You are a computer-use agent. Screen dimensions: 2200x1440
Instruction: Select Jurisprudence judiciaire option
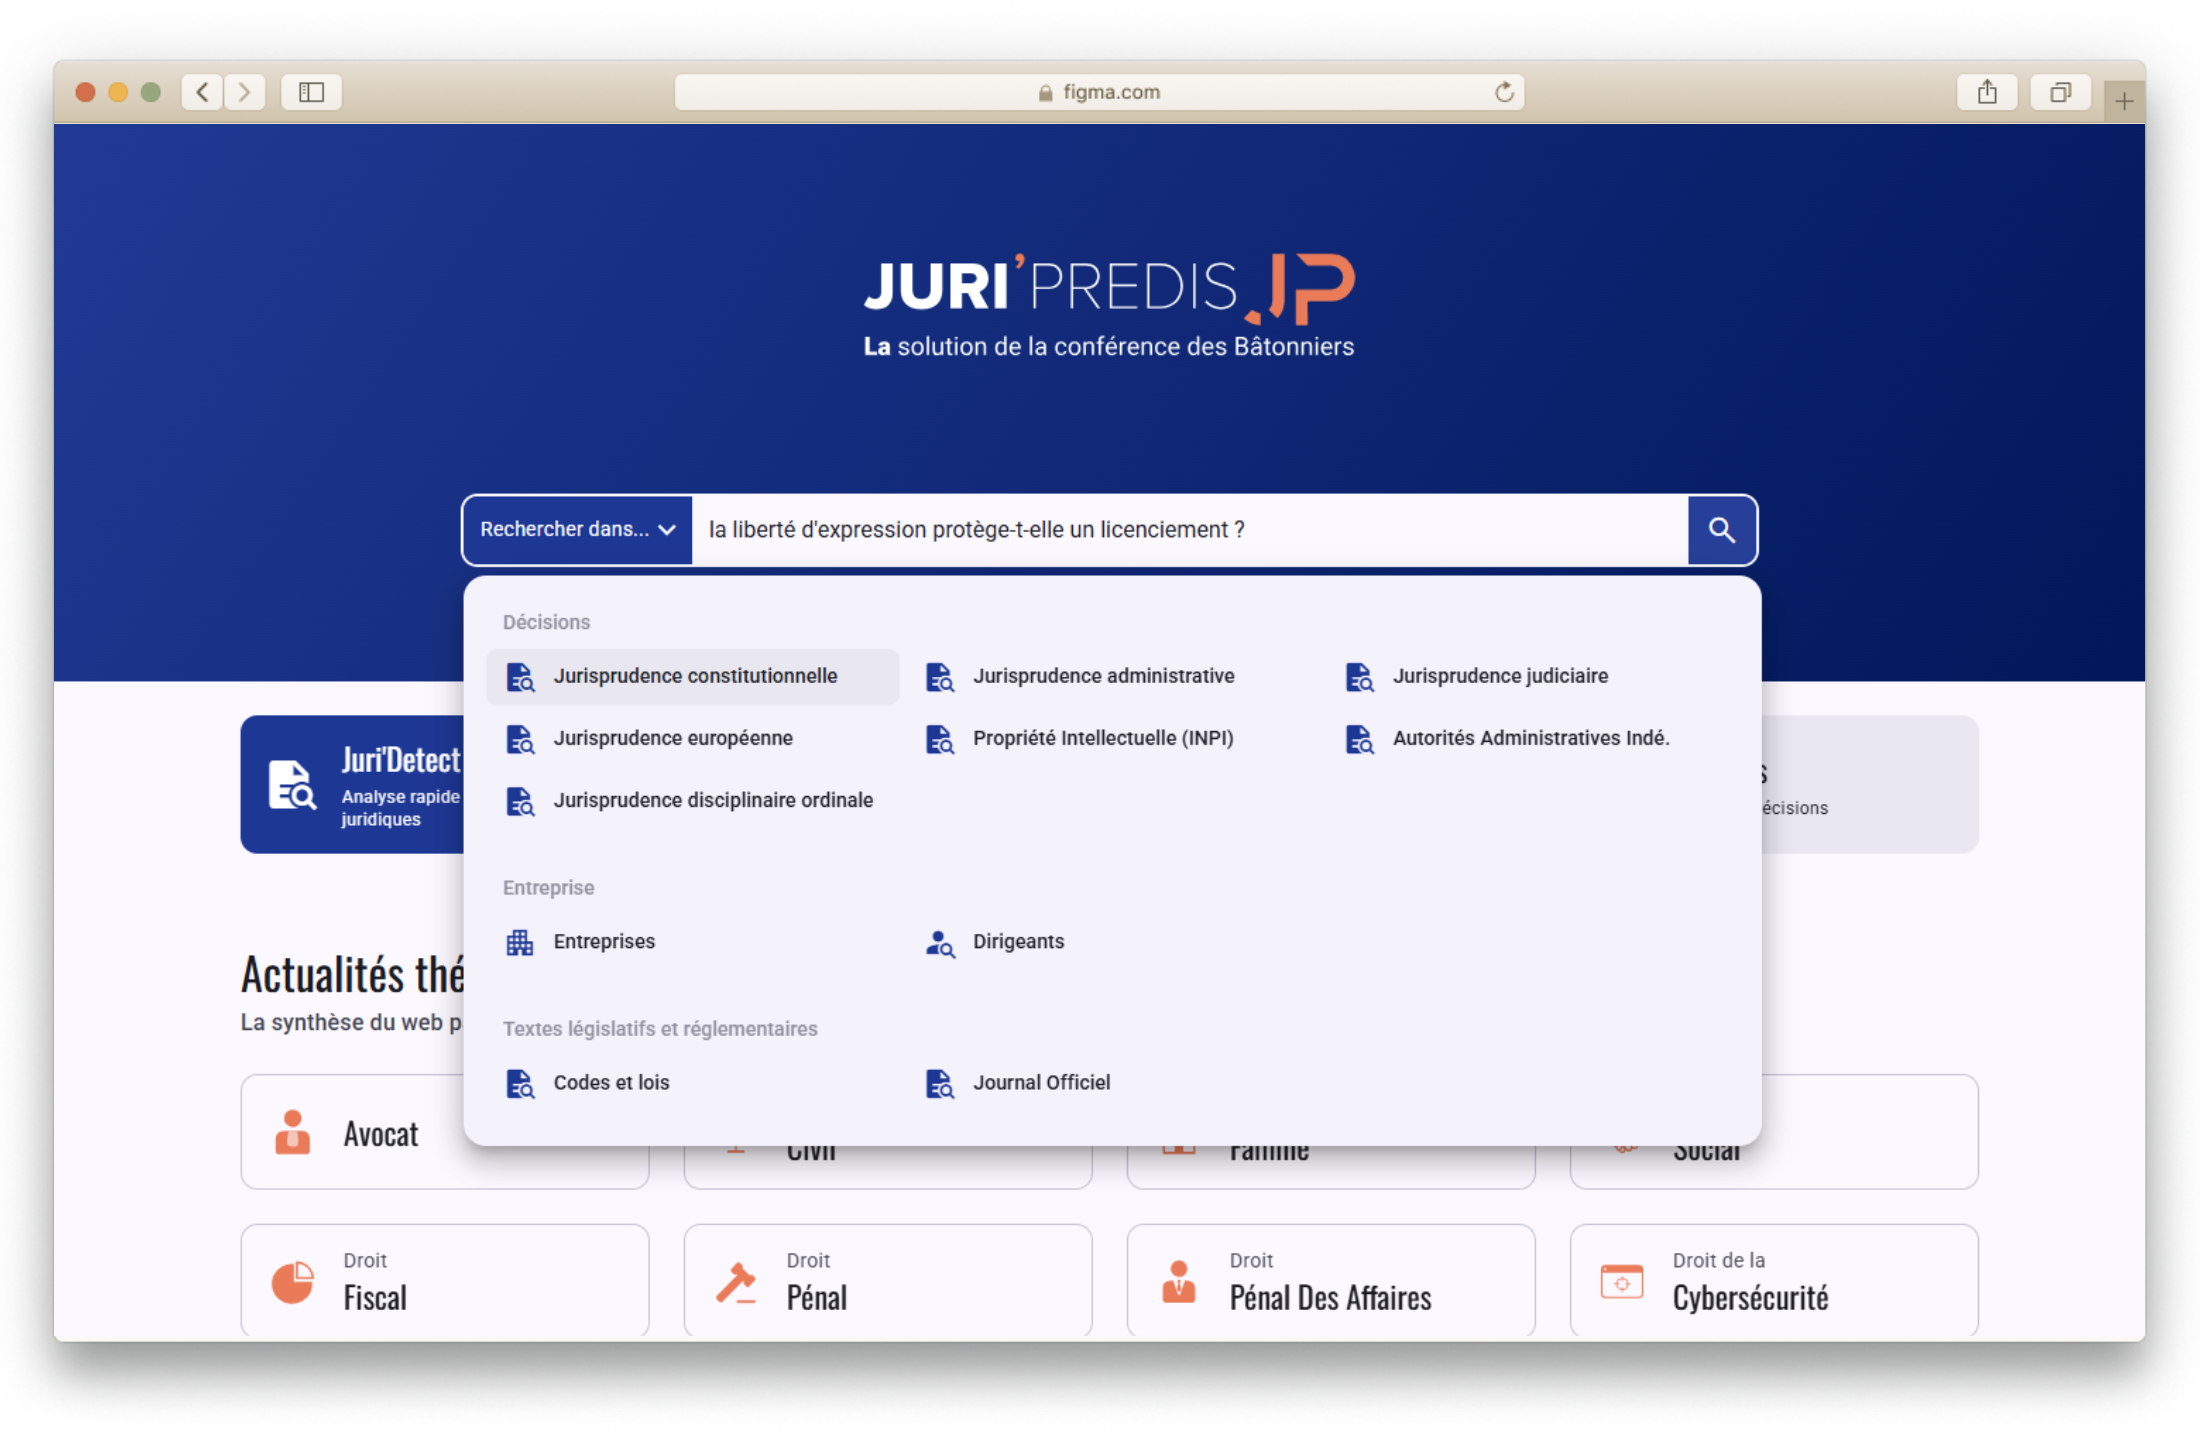(1530, 677)
